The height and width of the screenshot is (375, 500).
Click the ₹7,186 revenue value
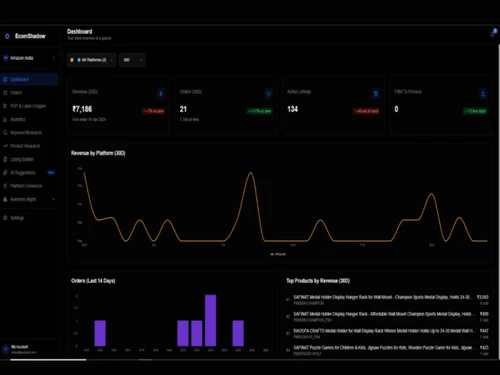click(x=82, y=109)
